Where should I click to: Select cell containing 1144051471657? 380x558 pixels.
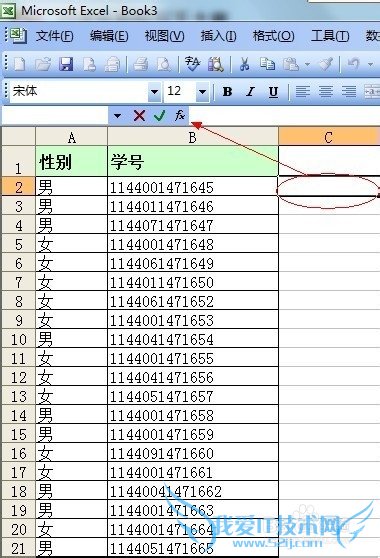(x=192, y=396)
